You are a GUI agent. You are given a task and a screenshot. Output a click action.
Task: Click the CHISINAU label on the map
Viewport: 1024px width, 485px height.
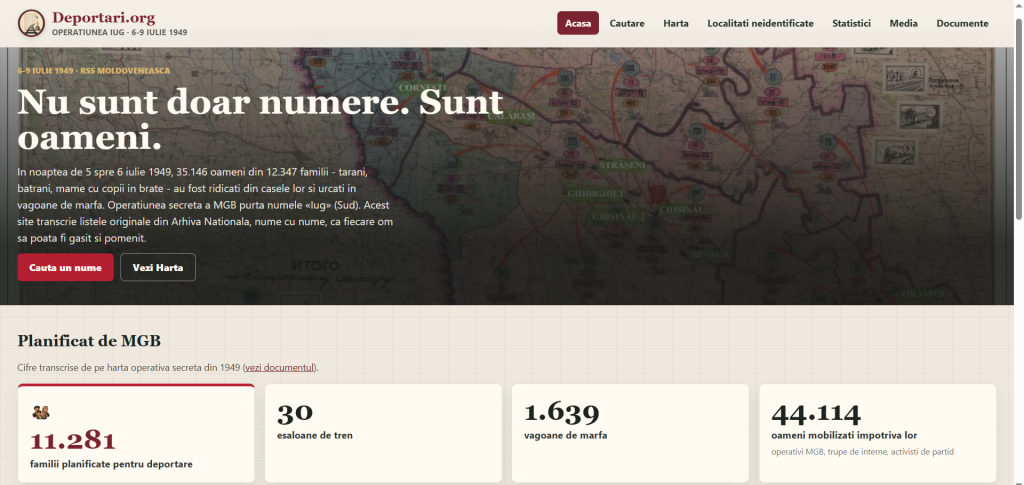pos(682,210)
